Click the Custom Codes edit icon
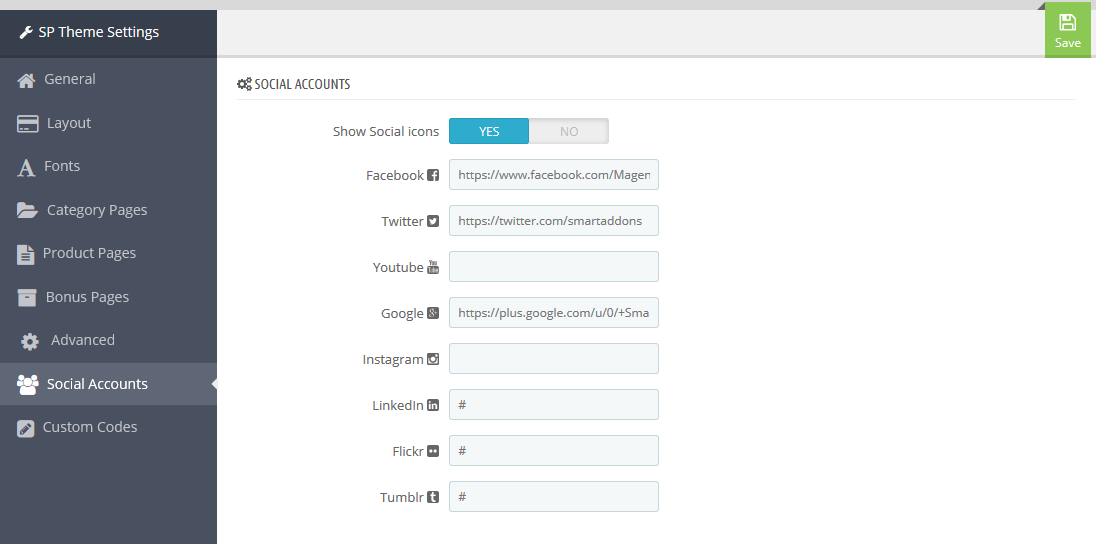1096x544 pixels. coord(25,428)
